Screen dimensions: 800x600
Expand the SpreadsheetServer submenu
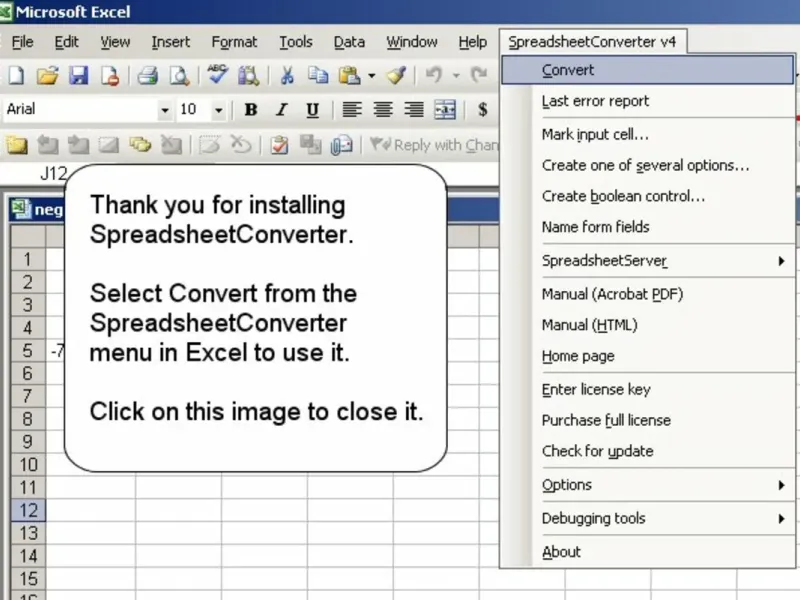pyautogui.click(x=647, y=261)
